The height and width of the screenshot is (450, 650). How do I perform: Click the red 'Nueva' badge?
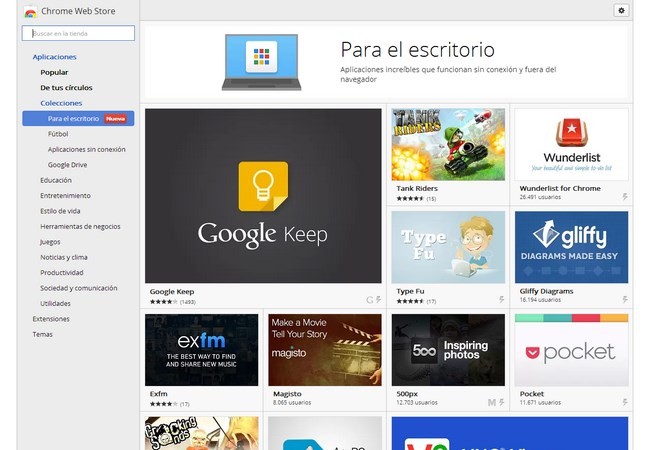(x=115, y=119)
